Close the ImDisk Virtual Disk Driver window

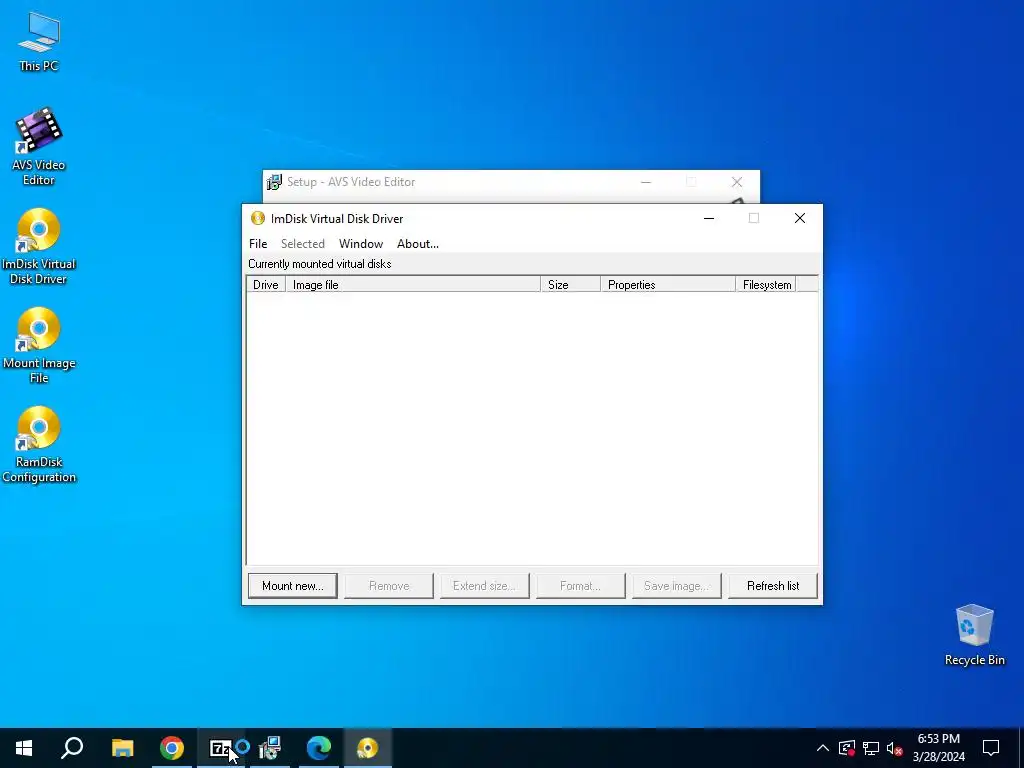799,218
